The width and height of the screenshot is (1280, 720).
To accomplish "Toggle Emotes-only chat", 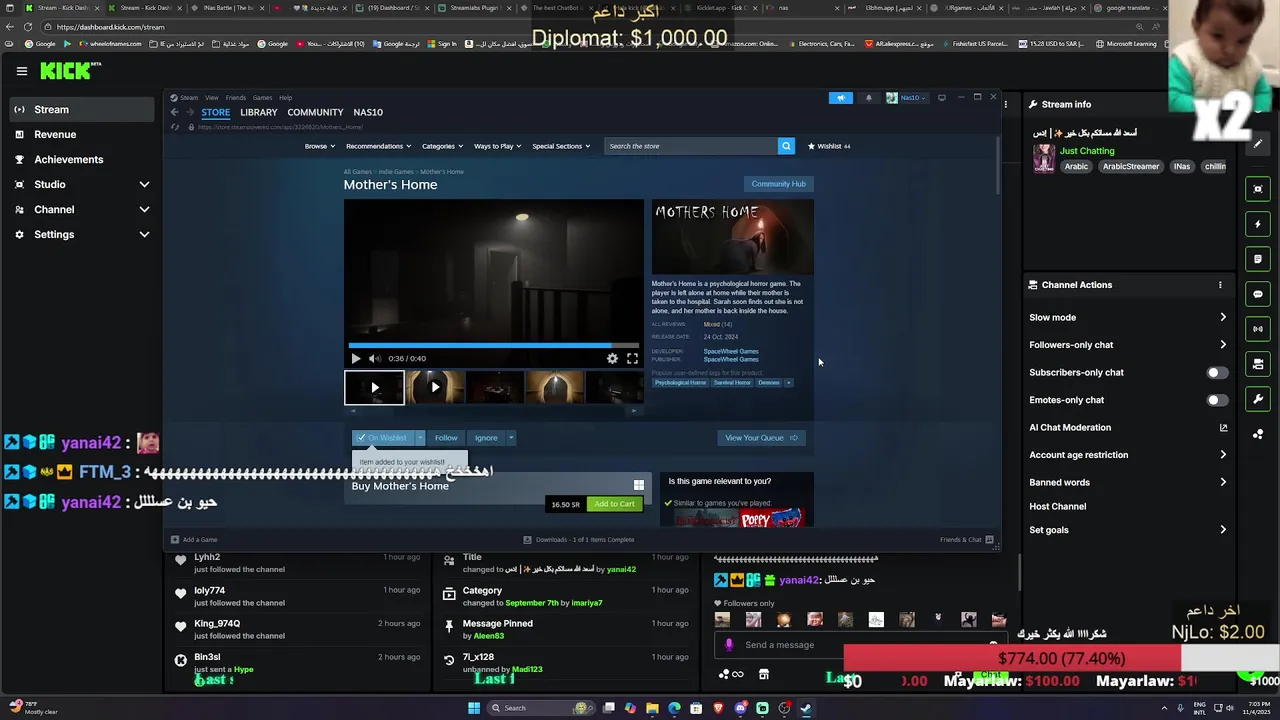I will pos(1216,400).
